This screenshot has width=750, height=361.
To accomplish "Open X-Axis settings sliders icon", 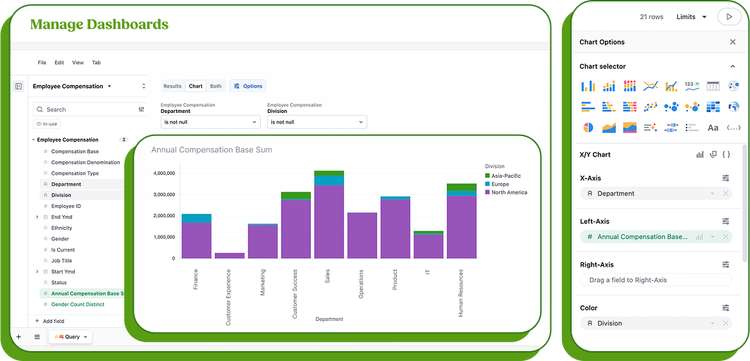I will coord(726,178).
